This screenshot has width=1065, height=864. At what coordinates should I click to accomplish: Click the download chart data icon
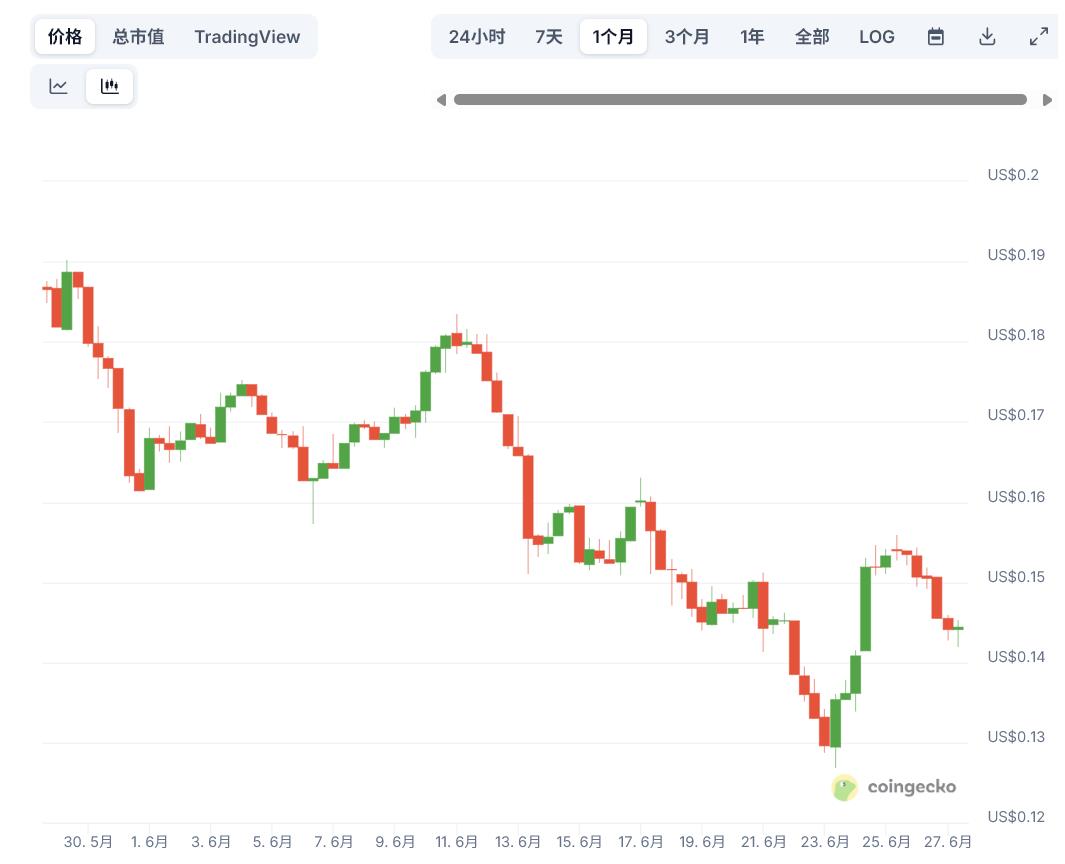pos(987,37)
